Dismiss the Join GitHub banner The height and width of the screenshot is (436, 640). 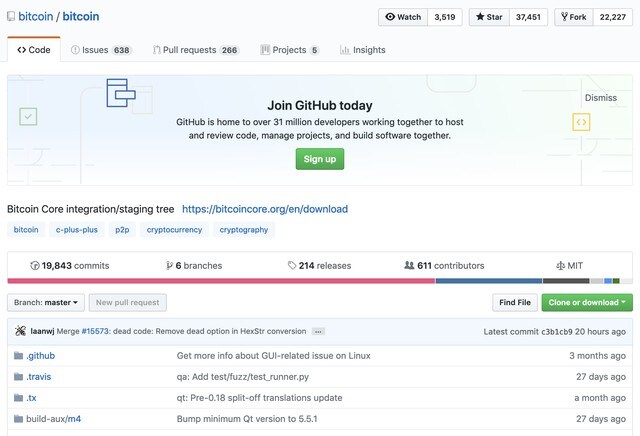pos(600,98)
